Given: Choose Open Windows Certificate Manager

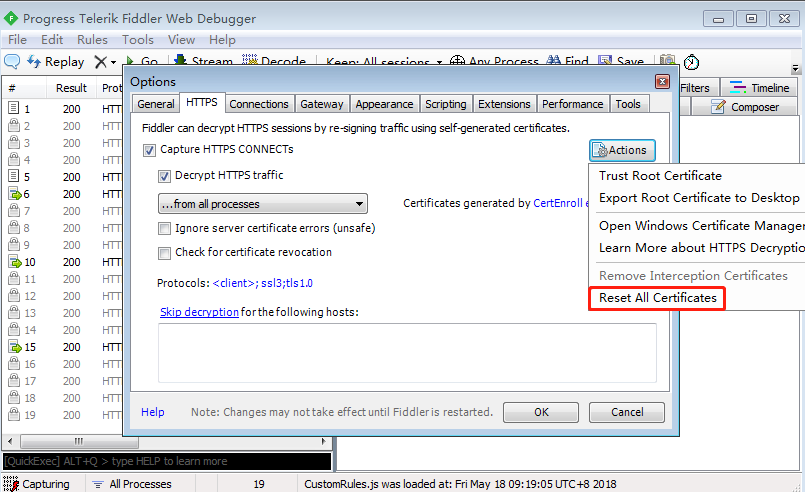Looking at the screenshot, I should 701,225.
